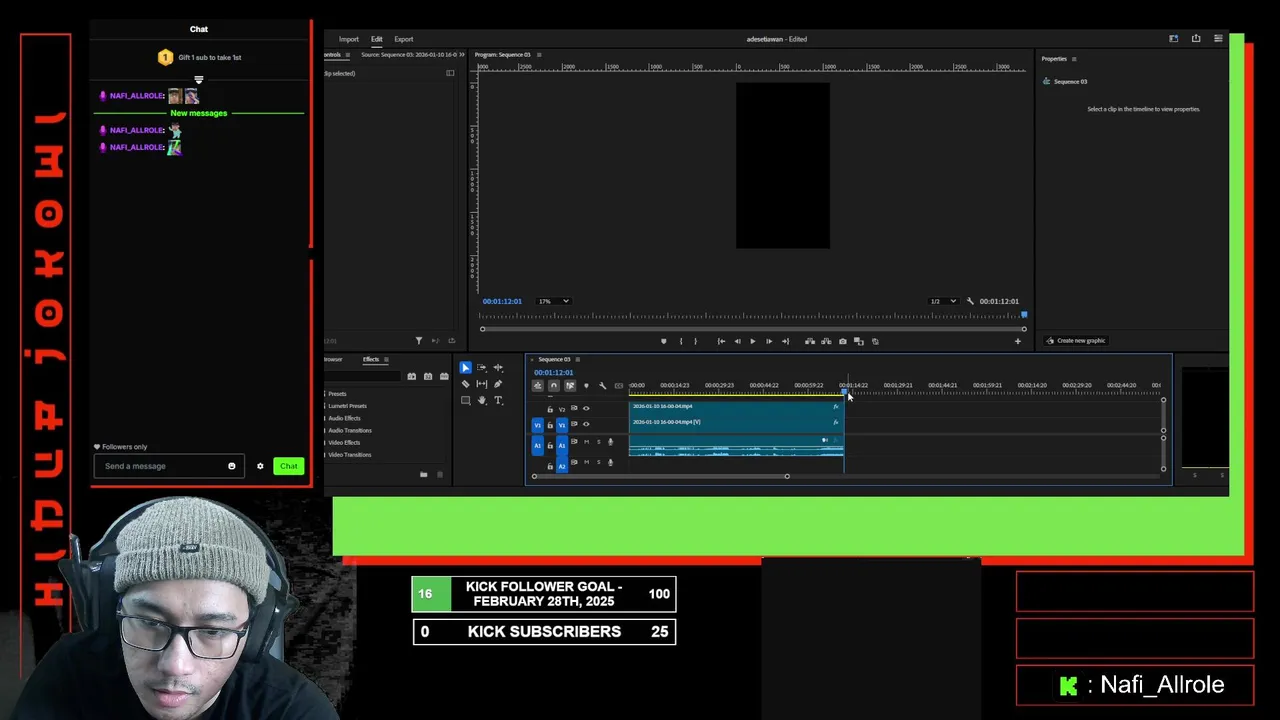Click Create new graphic button
1280x720 pixels.
tap(1076, 341)
